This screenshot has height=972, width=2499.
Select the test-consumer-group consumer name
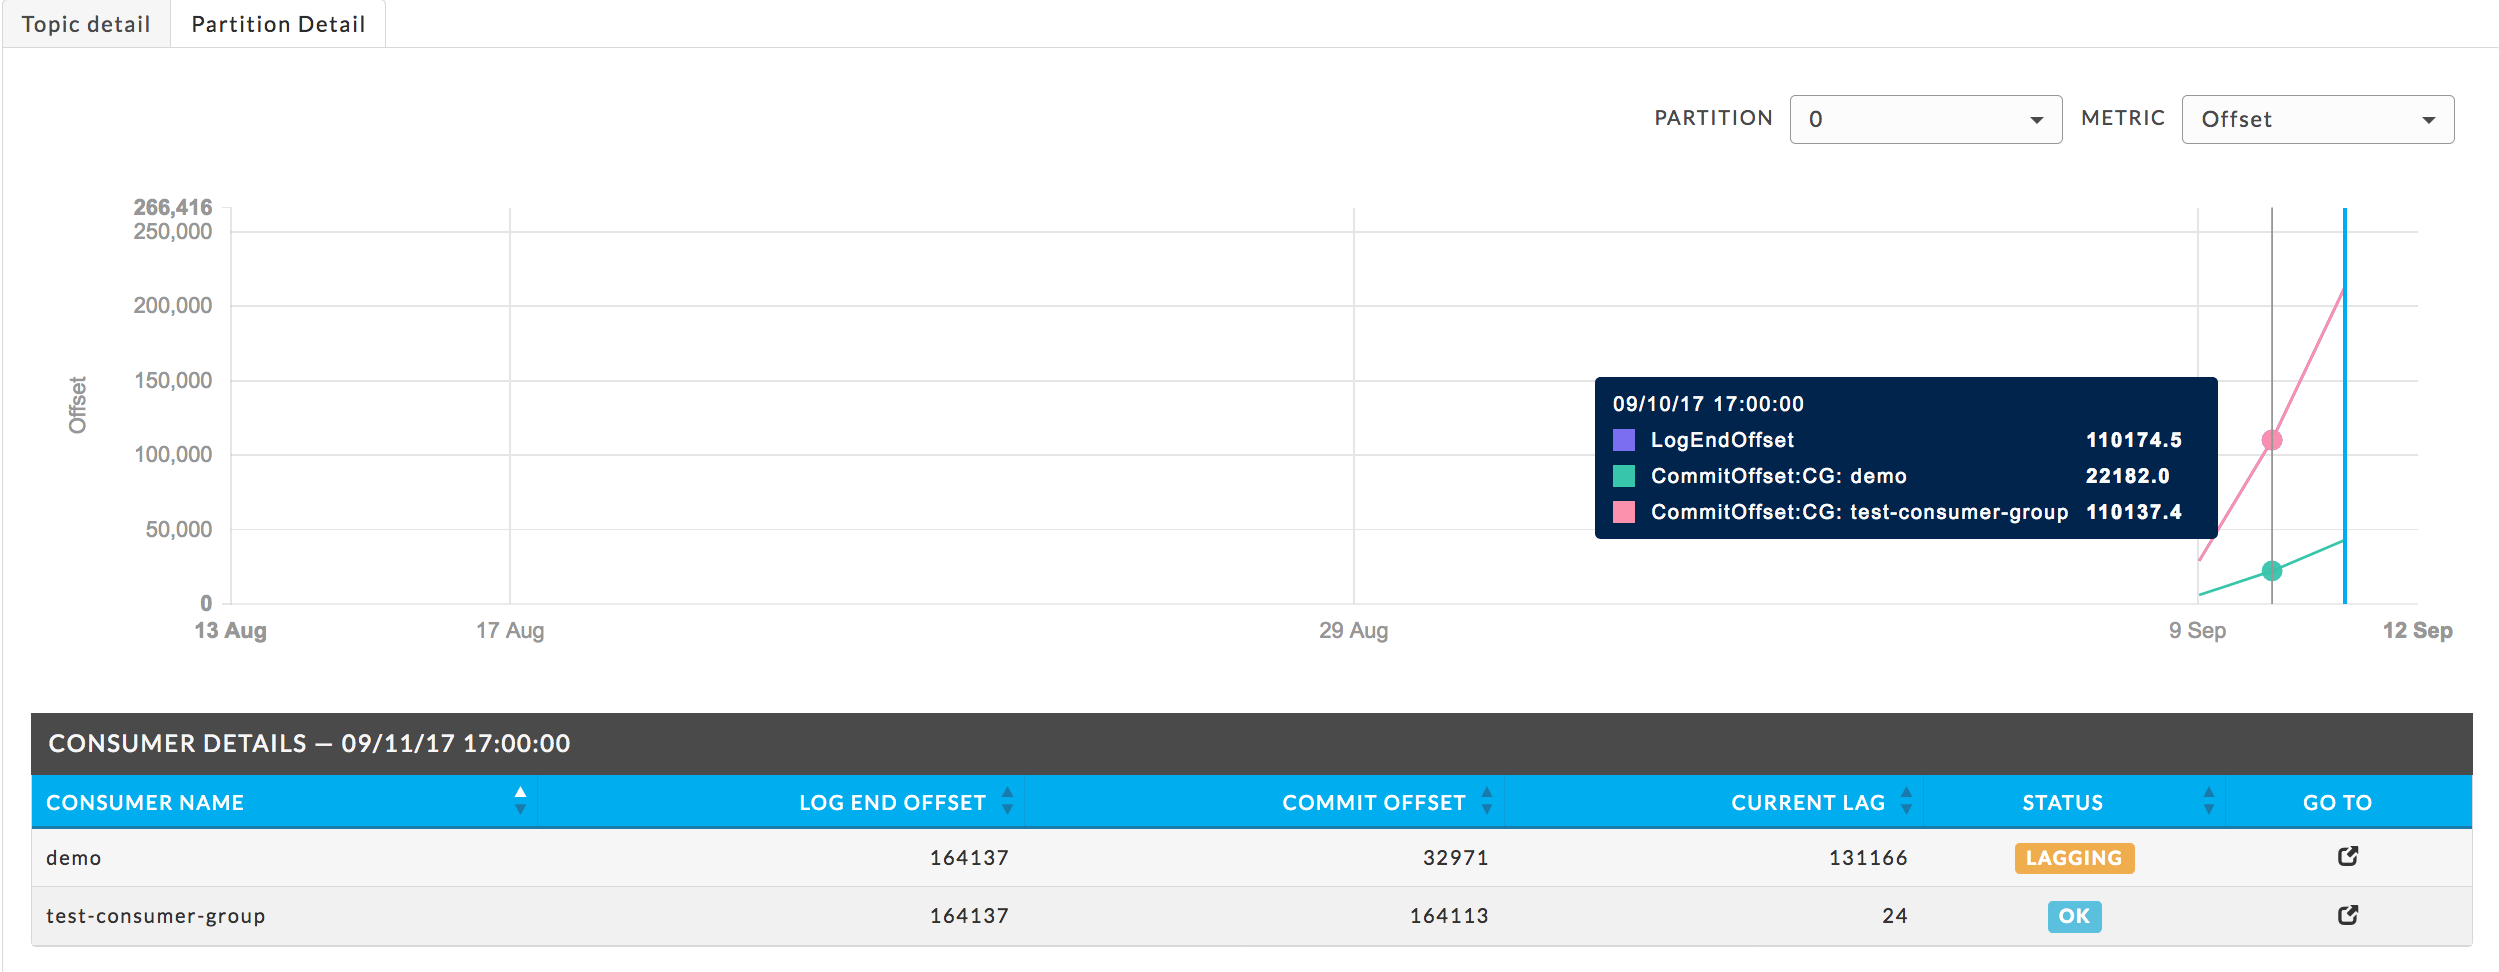156,916
